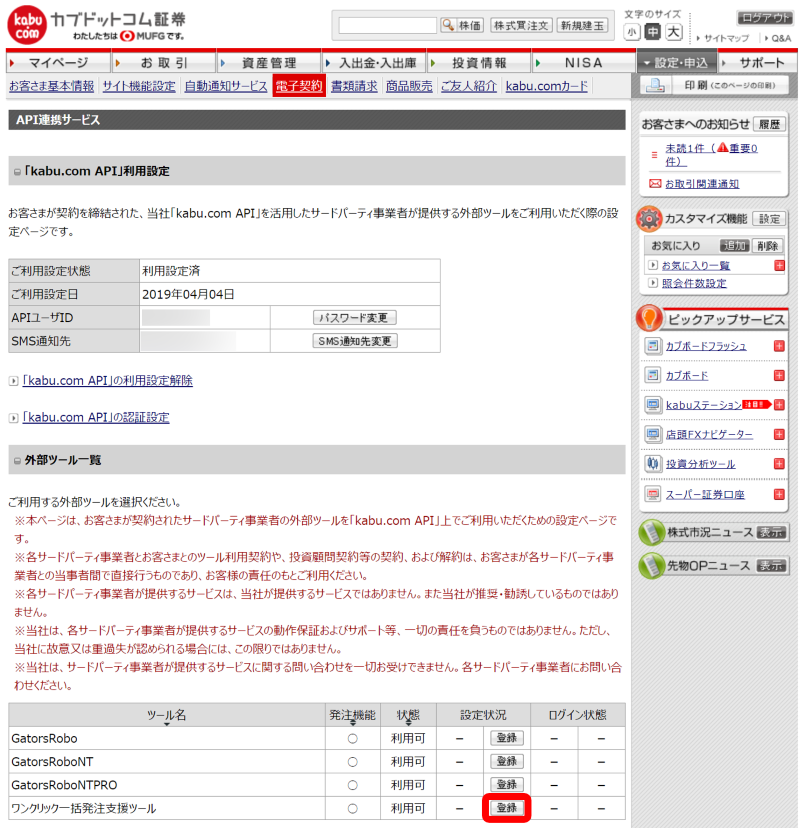
Task: Open the 照会件数設定 link
Action: [694, 284]
